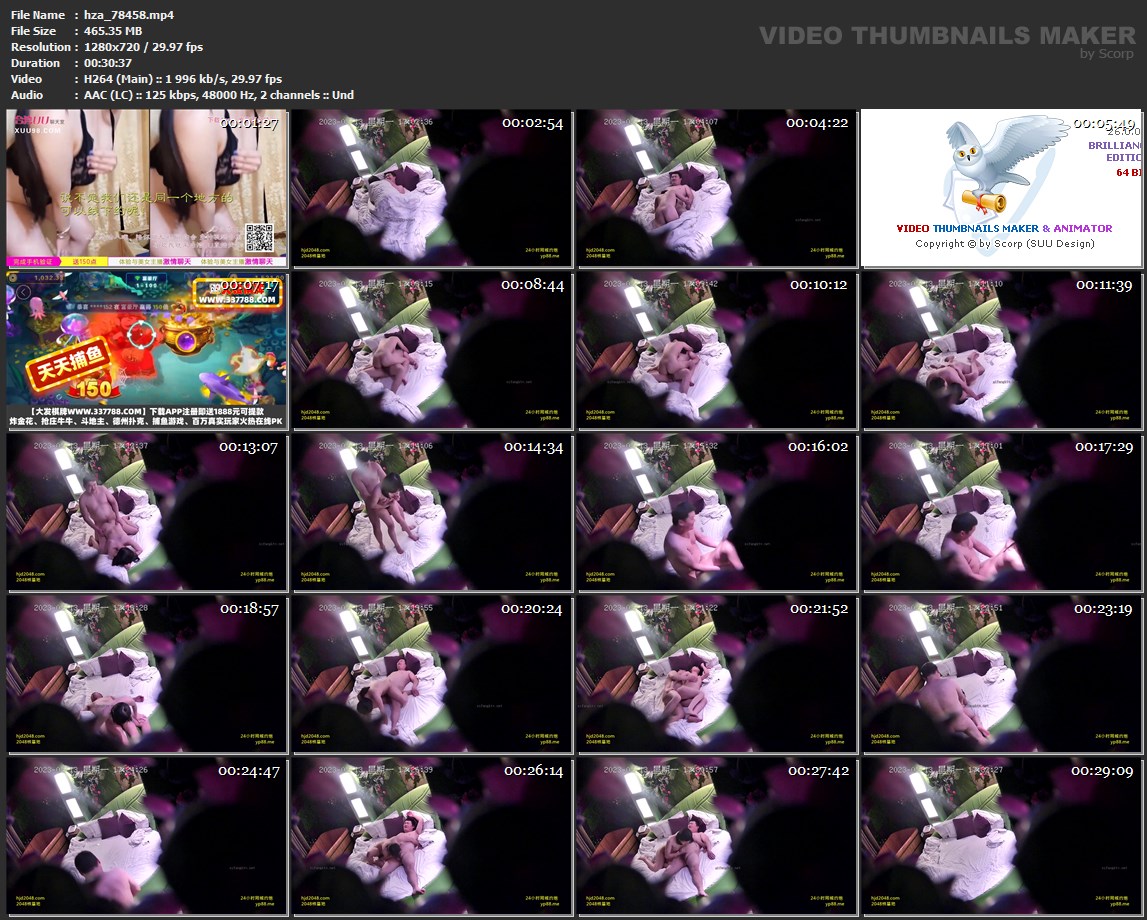Click the QR code in first thumbnail
This screenshot has width=1147, height=920.
[x=259, y=238]
